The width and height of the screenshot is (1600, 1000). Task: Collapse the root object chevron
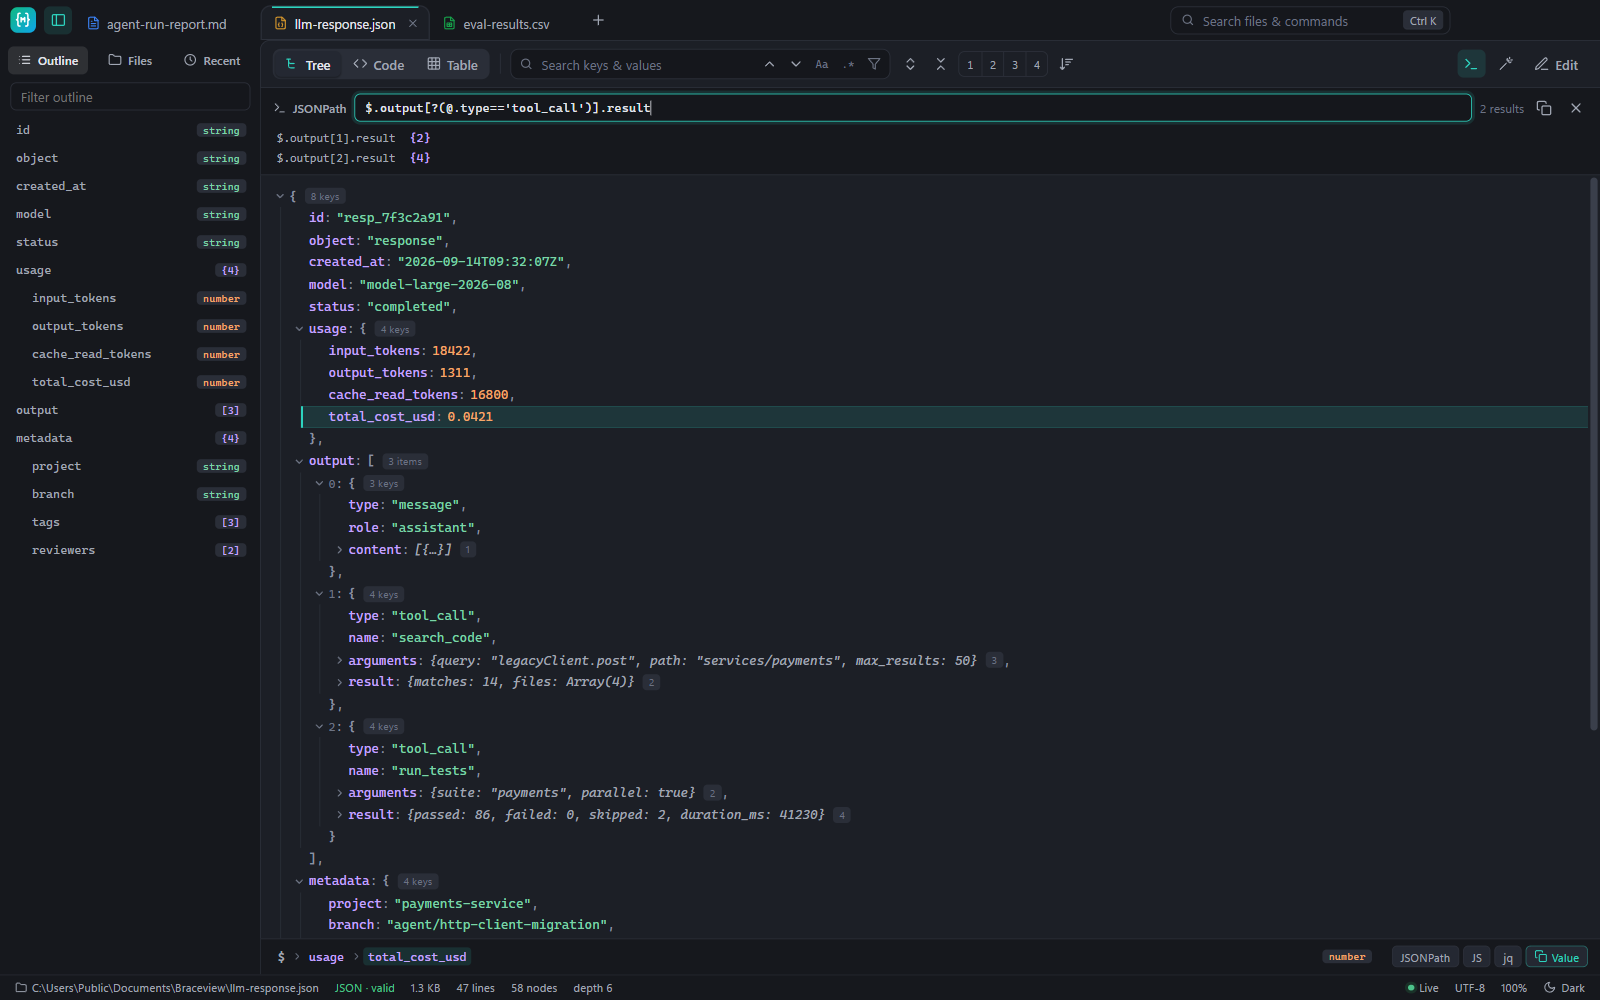coord(280,197)
